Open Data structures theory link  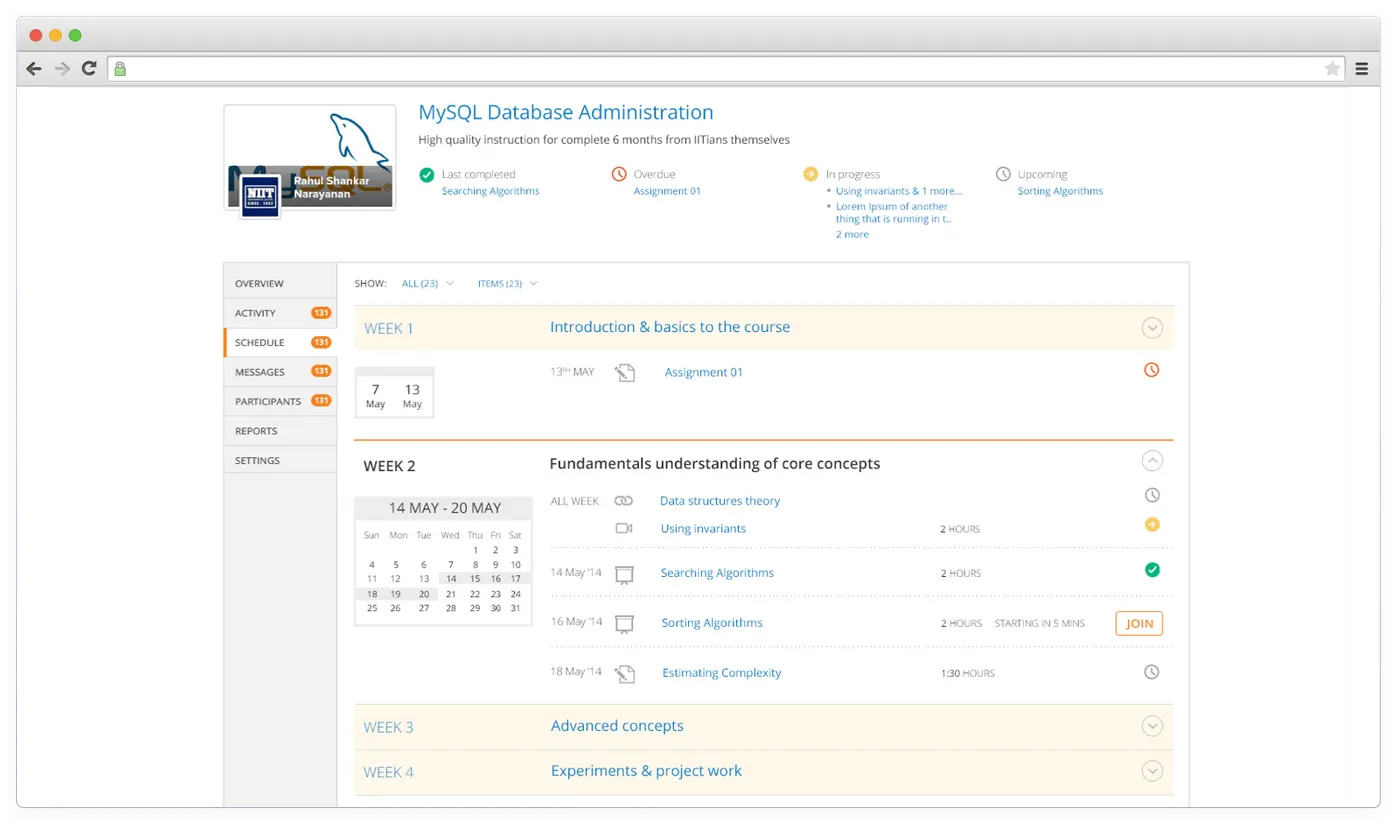pyautogui.click(x=720, y=501)
